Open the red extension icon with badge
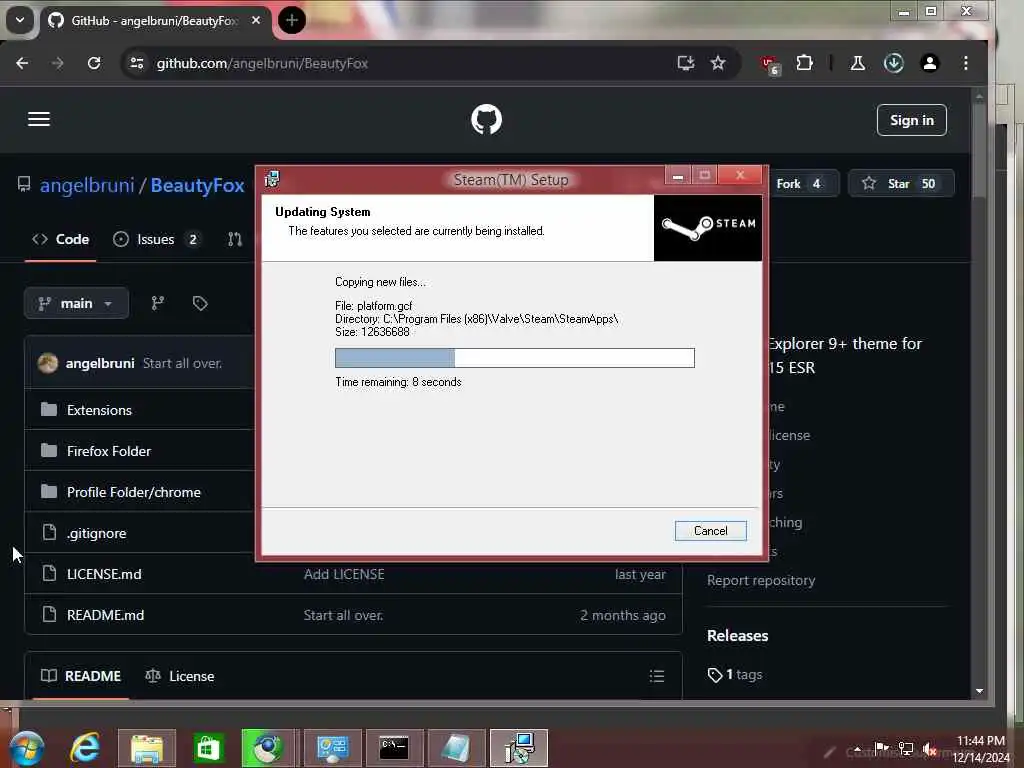 pos(770,65)
